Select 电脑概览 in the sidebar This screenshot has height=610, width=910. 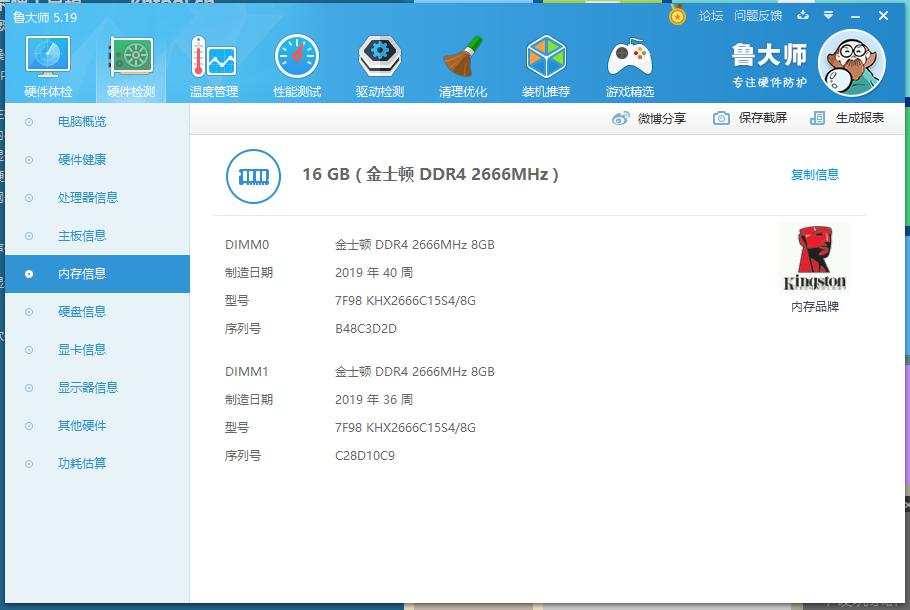82,122
